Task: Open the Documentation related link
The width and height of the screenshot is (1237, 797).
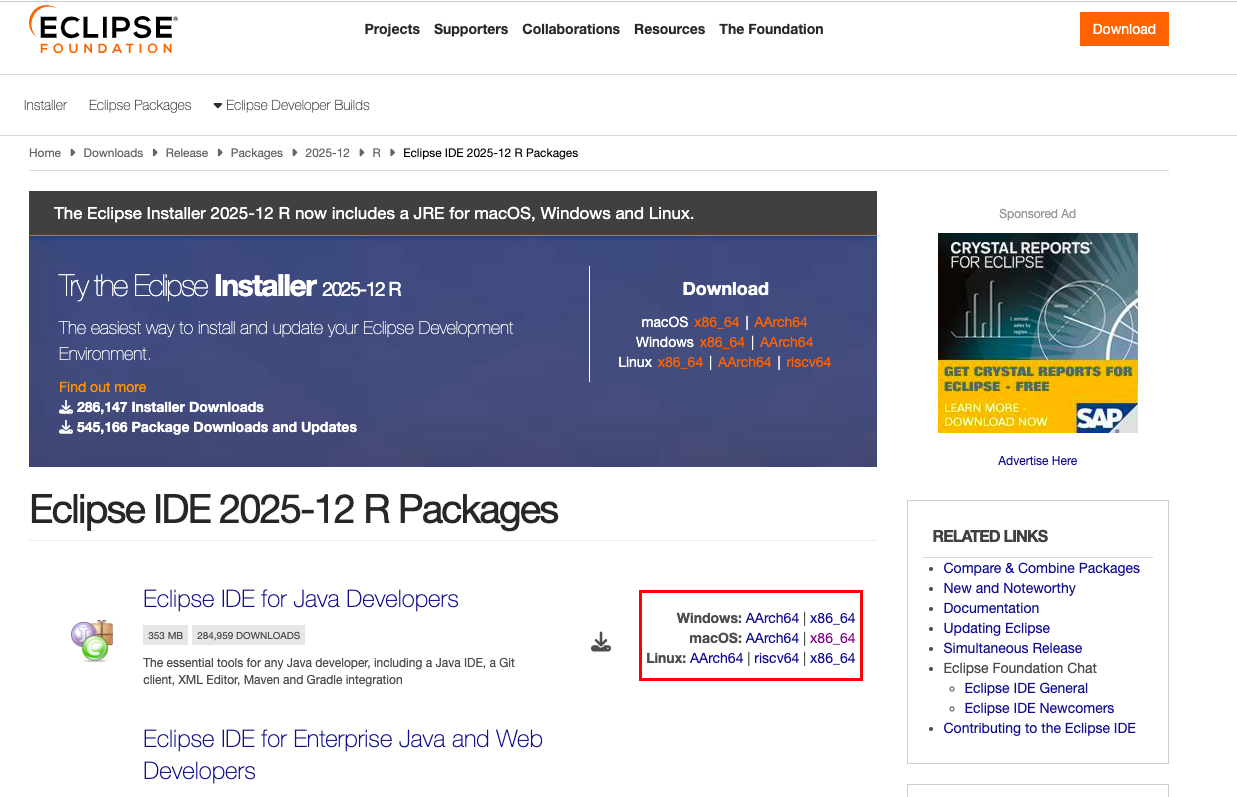Action: (x=991, y=608)
